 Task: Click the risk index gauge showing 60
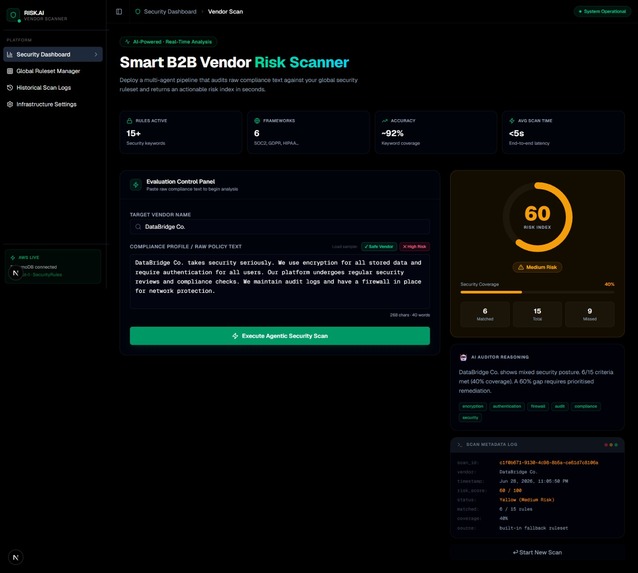(x=537, y=217)
